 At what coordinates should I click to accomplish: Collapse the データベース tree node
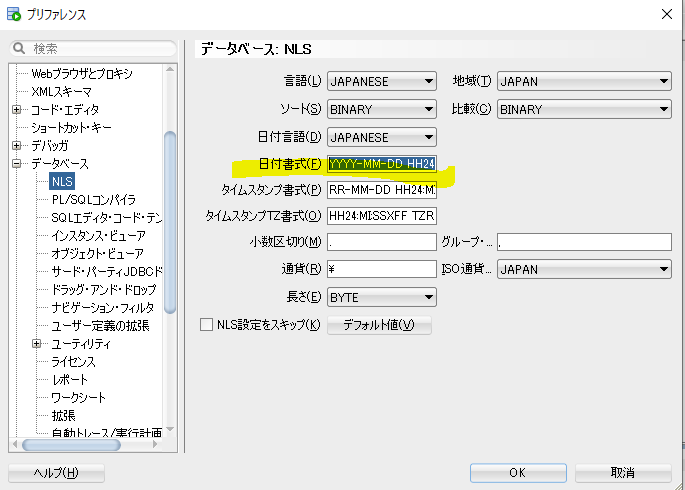point(17,164)
